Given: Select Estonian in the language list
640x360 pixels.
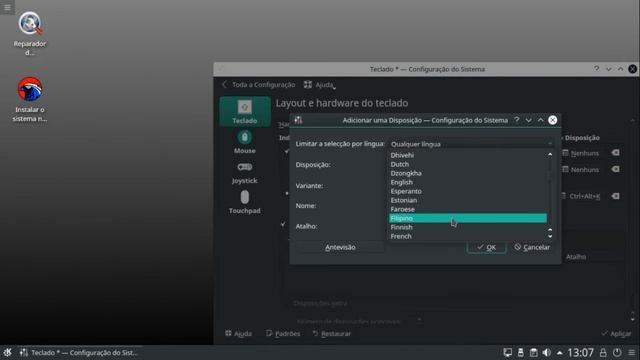Looking at the screenshot, I should point(468,200).
